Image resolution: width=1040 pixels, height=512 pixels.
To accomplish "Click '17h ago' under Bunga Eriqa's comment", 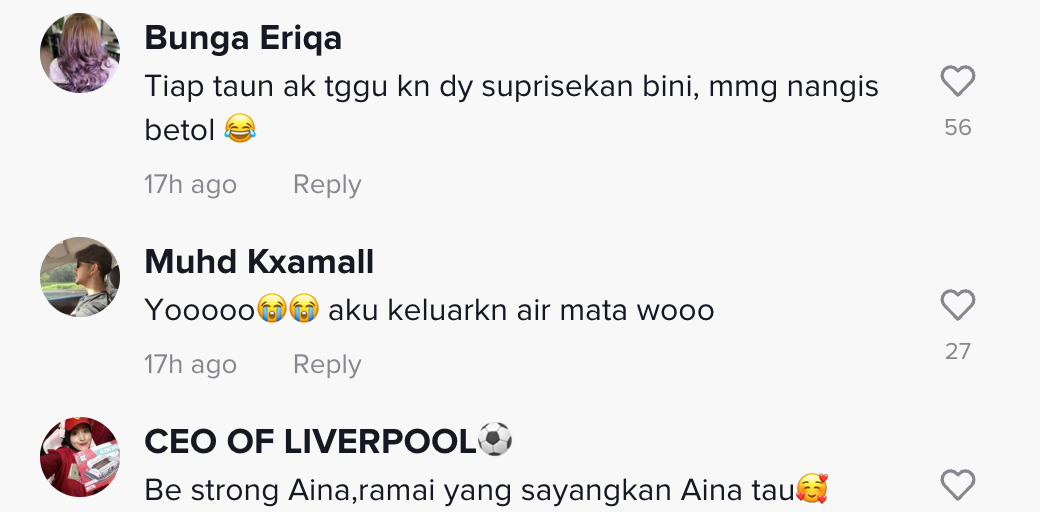I will (x=190, y=184).
